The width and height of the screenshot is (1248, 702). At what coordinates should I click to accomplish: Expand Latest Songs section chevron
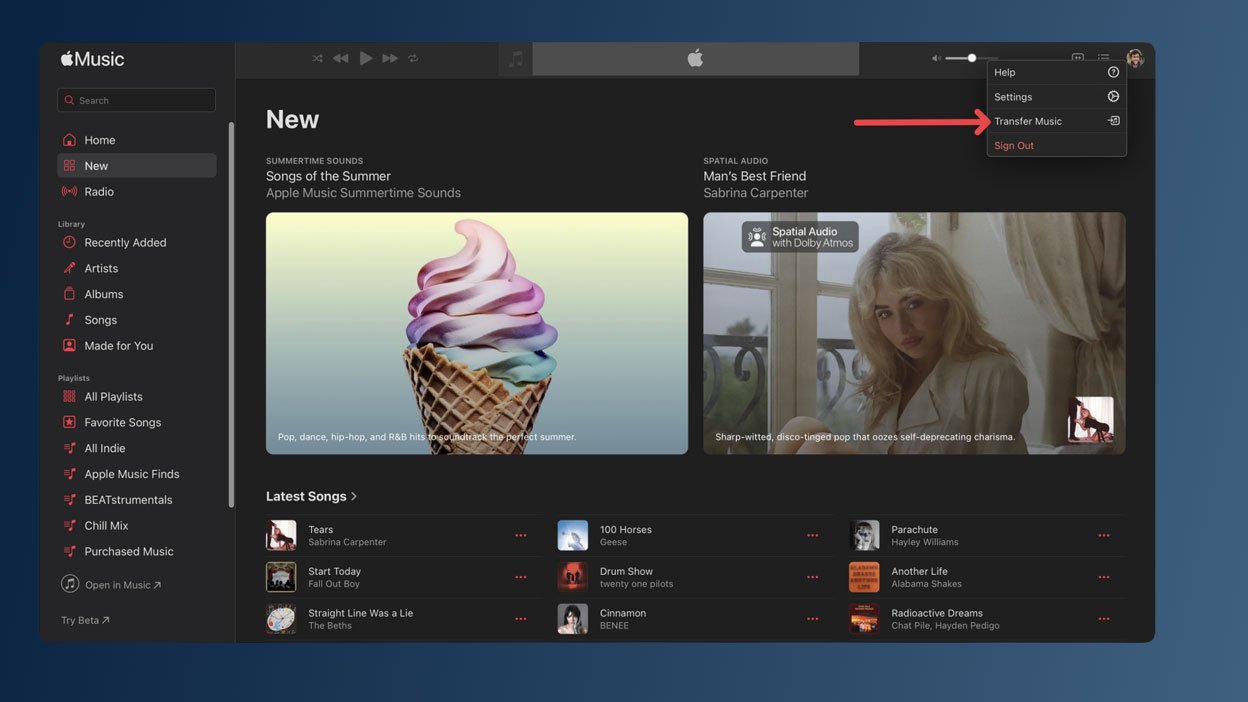point(354,496)
